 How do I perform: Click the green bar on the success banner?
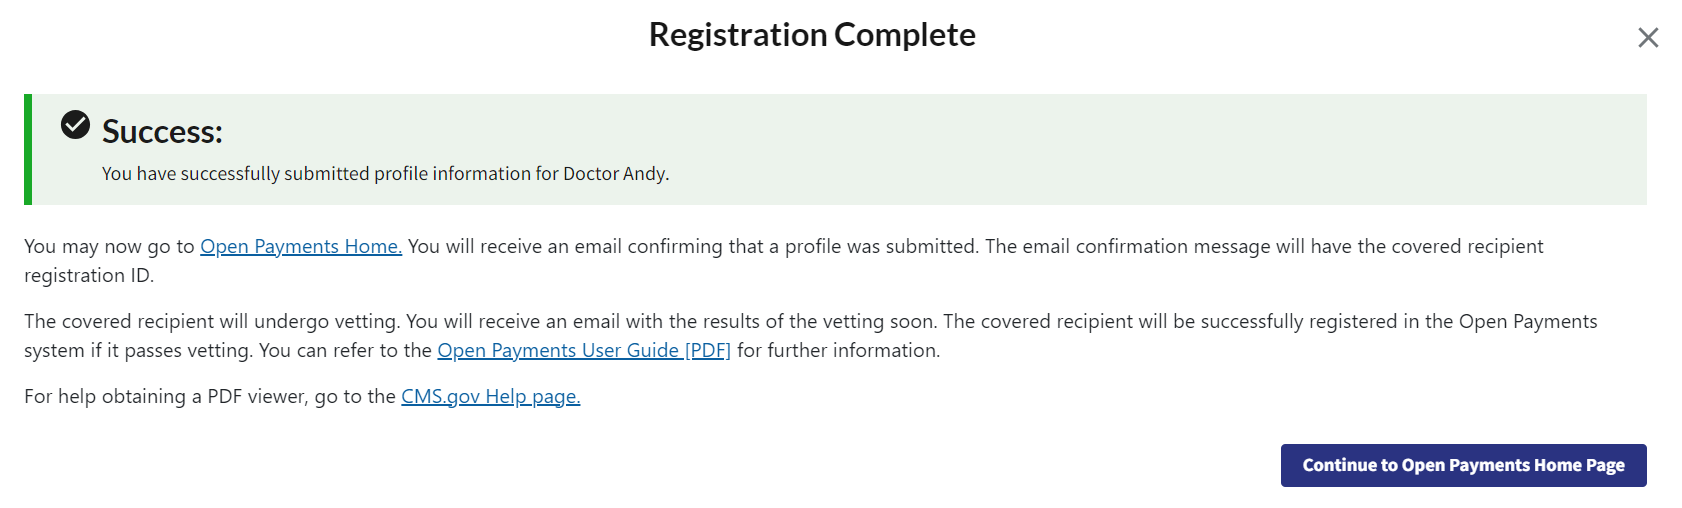pyautogui.click(x=28, y=150)
